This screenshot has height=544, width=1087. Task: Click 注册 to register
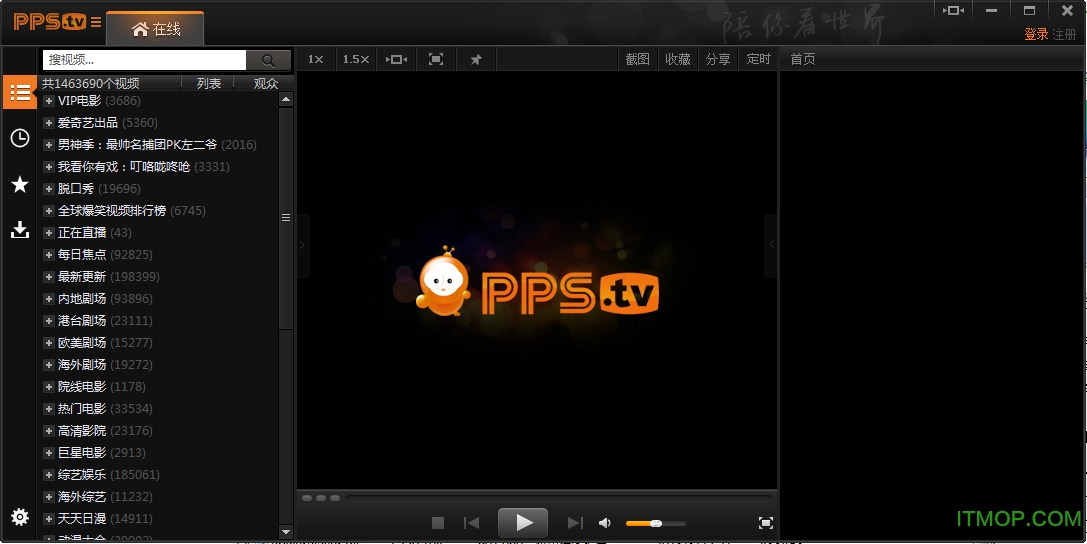pos(1063,35)
